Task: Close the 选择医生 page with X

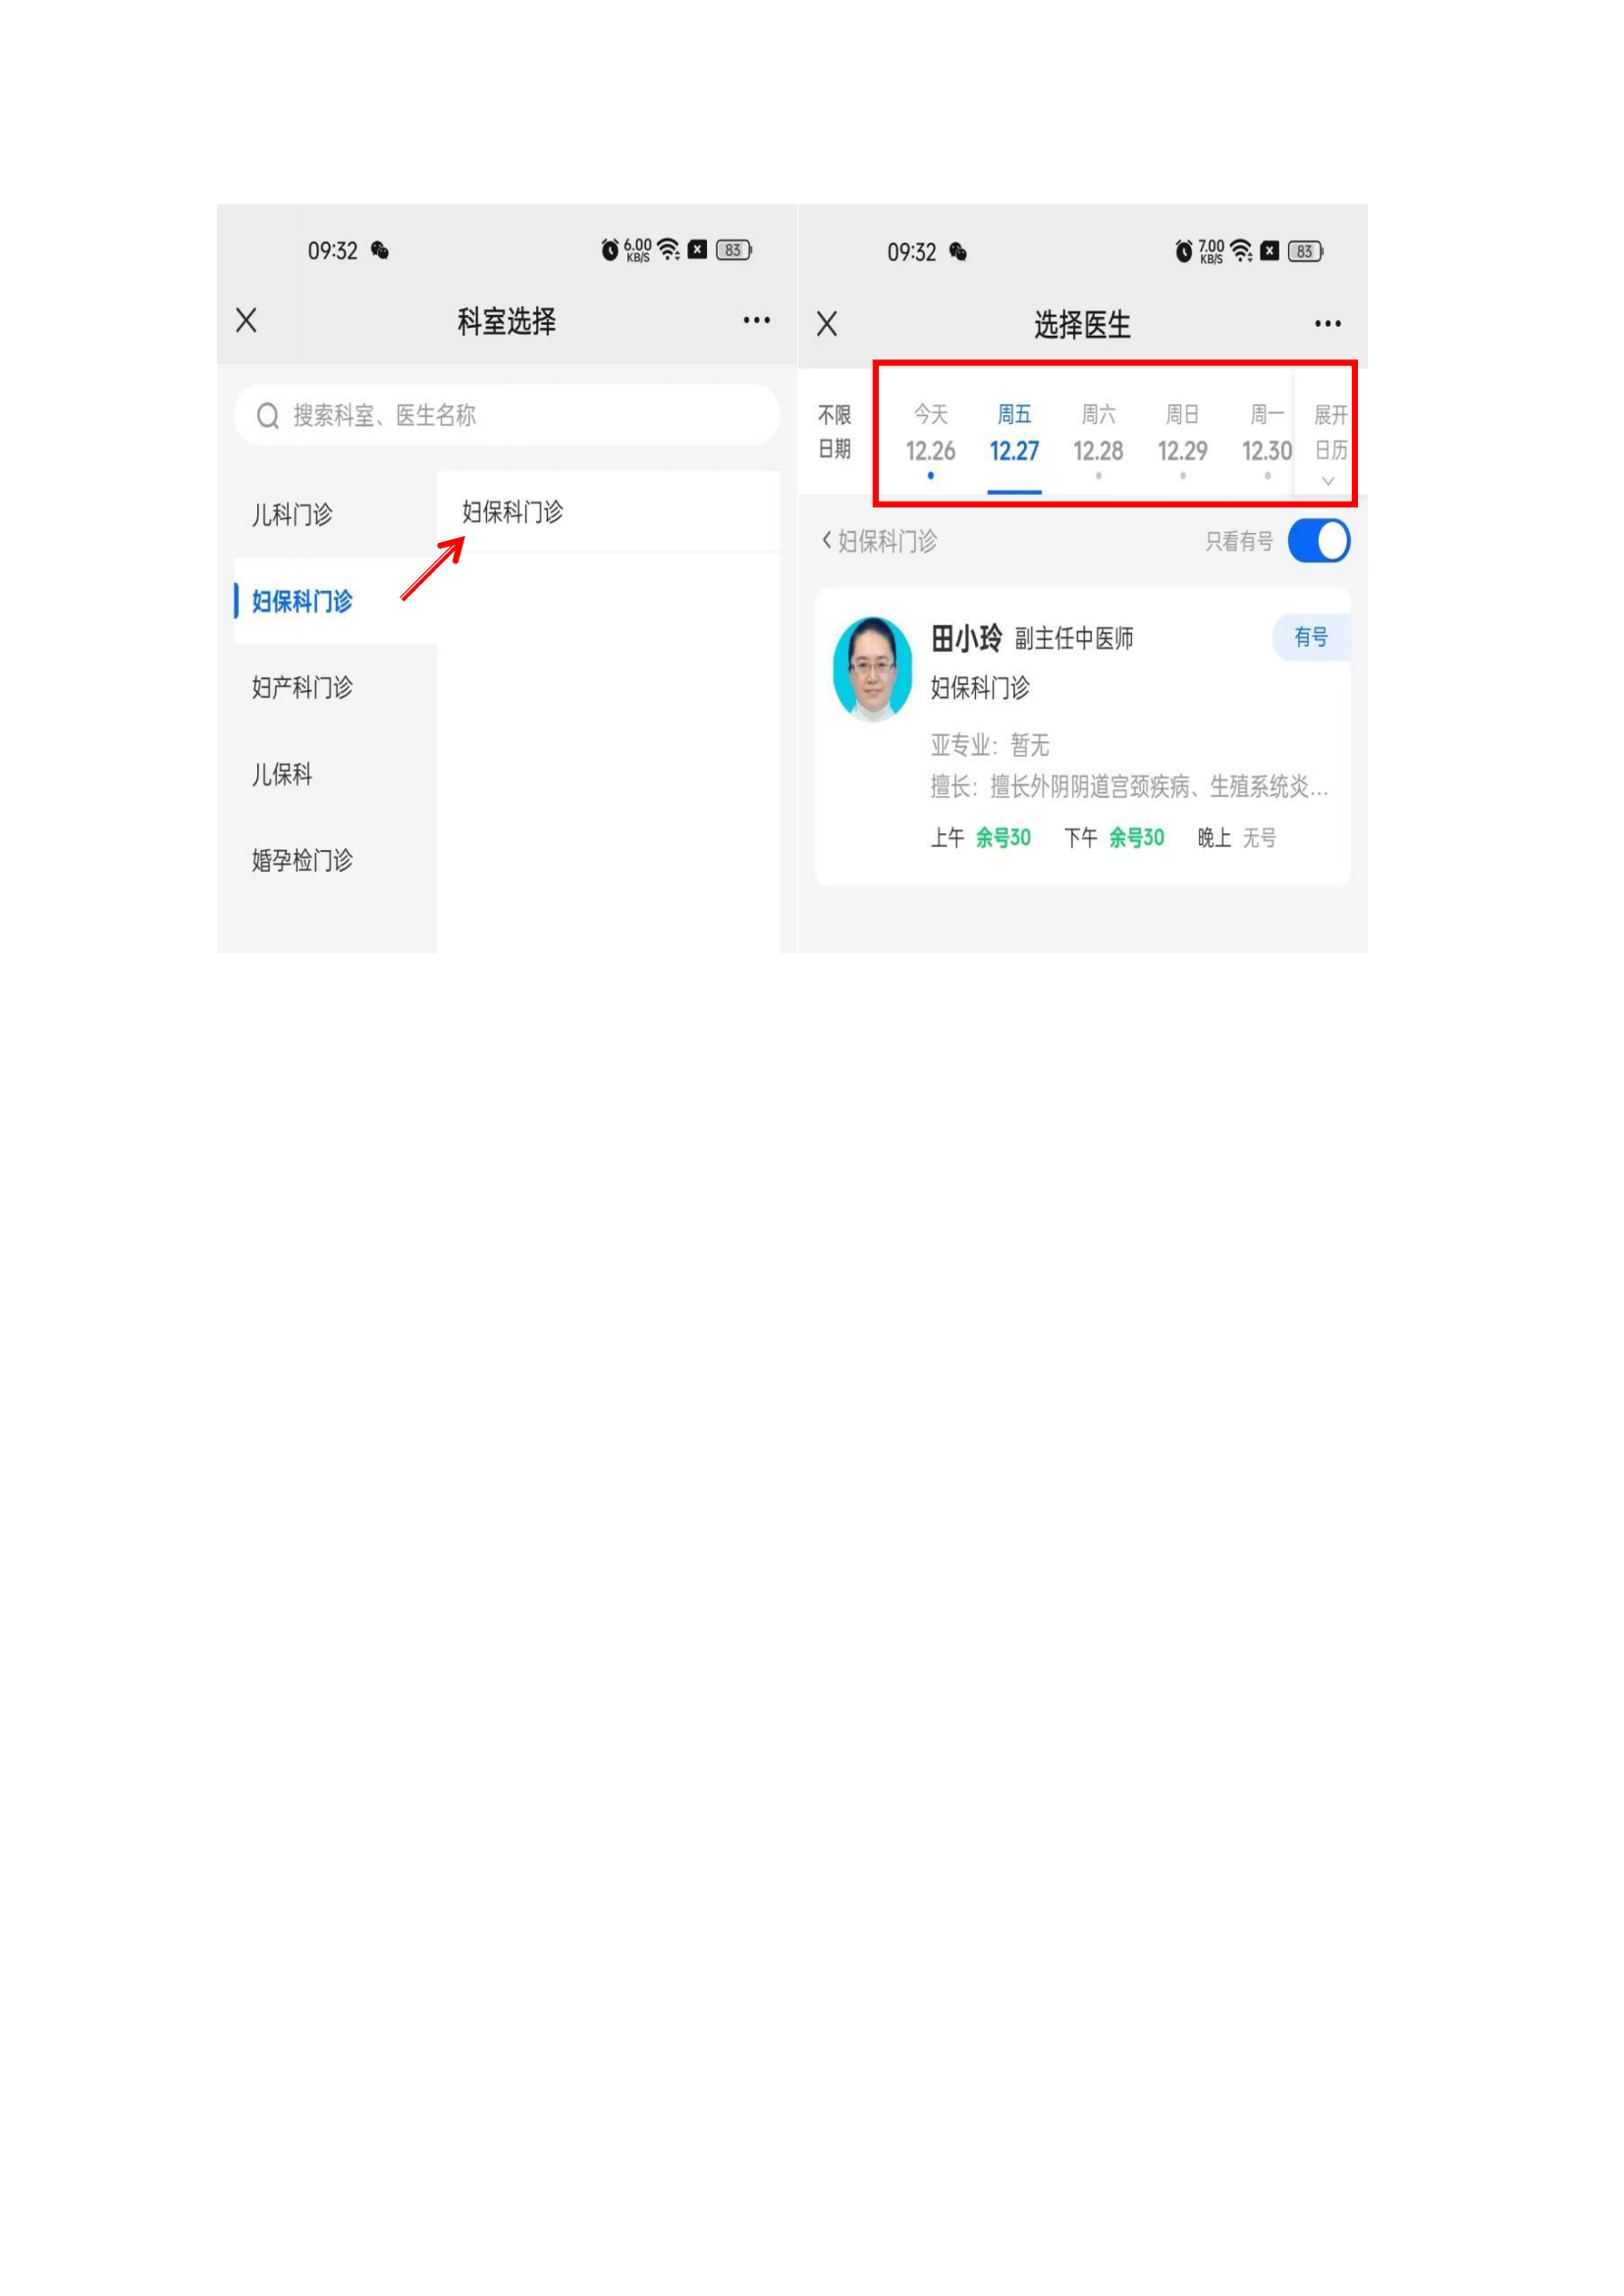Action: coord(826,323)
